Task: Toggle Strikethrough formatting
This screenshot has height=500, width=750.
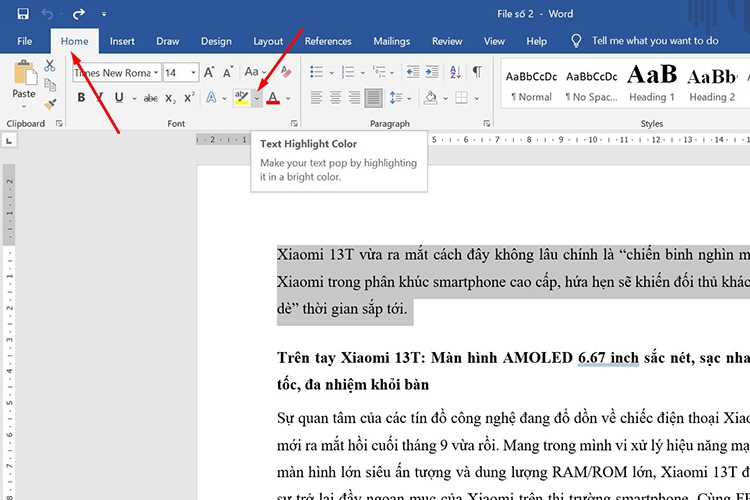Action: 150,98
